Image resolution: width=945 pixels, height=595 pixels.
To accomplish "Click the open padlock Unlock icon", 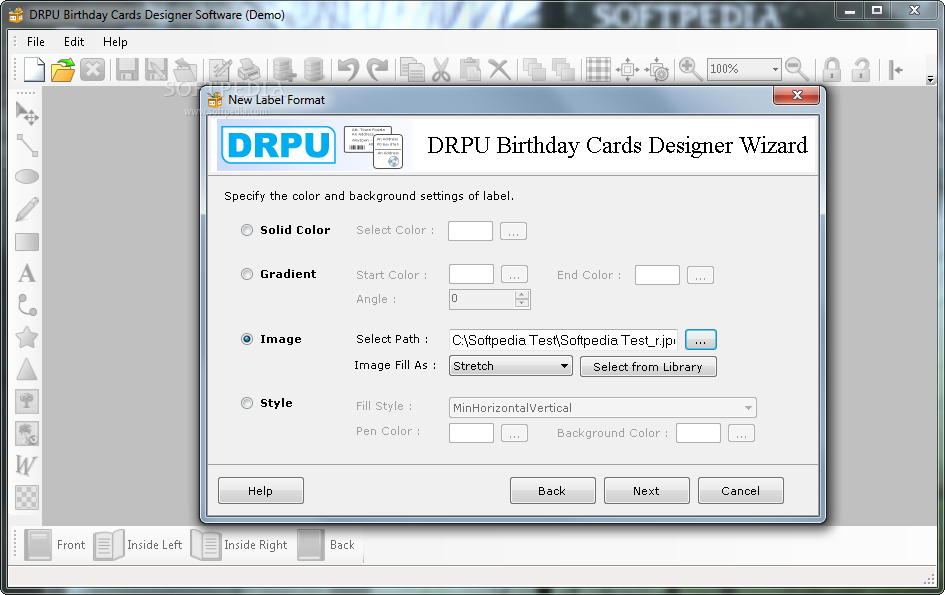I will [861, 69].
